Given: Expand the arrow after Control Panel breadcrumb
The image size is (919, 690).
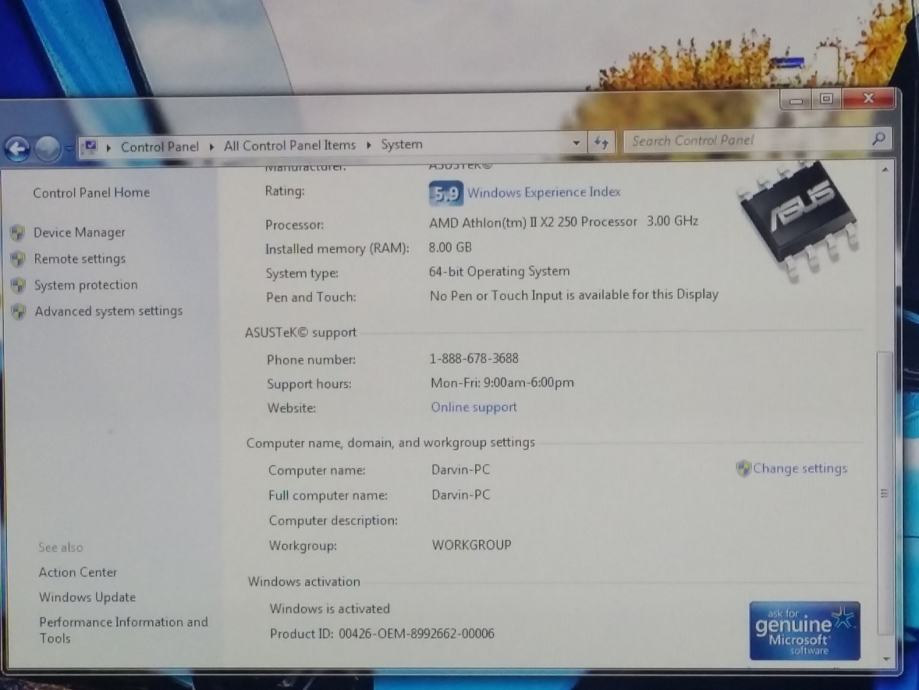Looking at the screenshot, I should 212,147.
